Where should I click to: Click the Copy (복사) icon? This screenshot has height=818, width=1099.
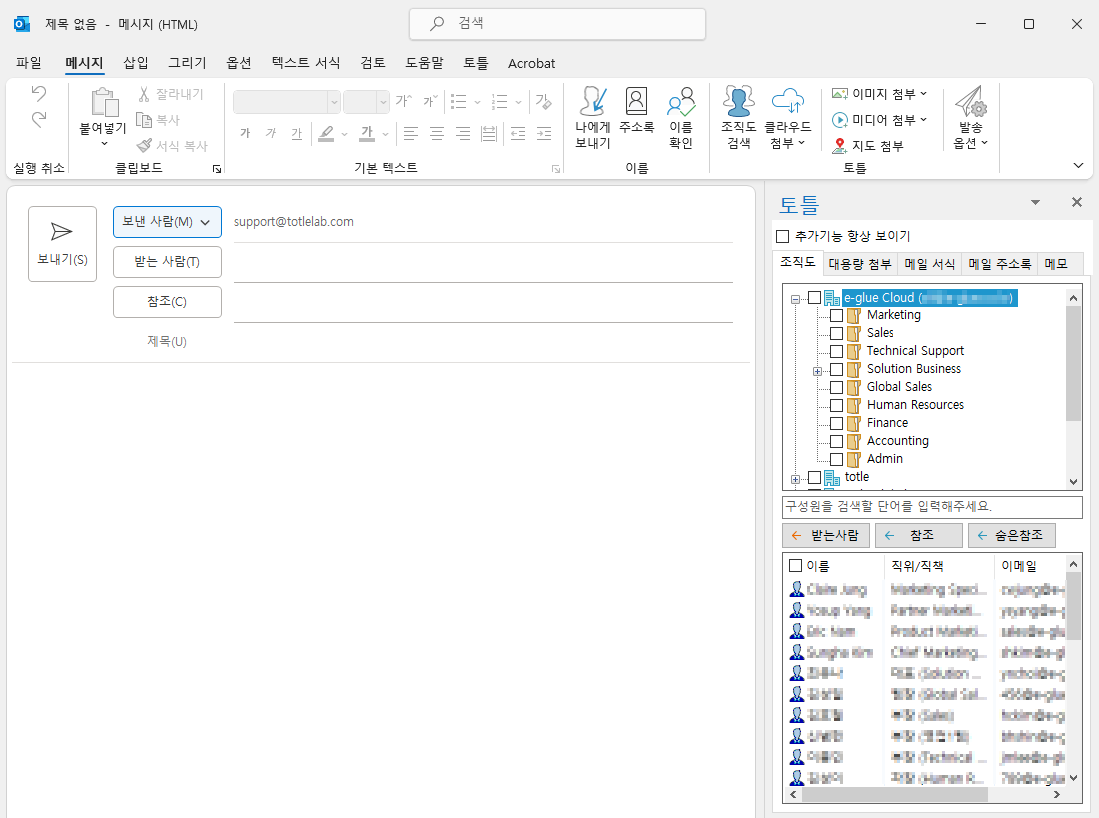(144, 120)
